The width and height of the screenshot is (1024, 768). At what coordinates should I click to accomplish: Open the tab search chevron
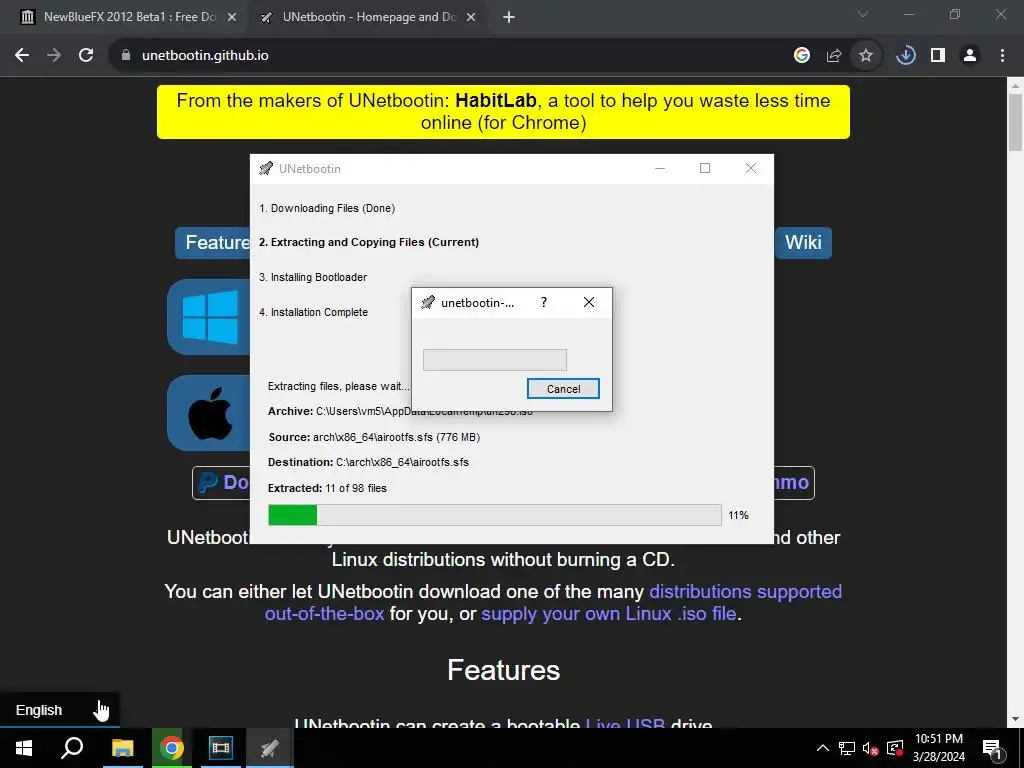click(x=863, y=14)
